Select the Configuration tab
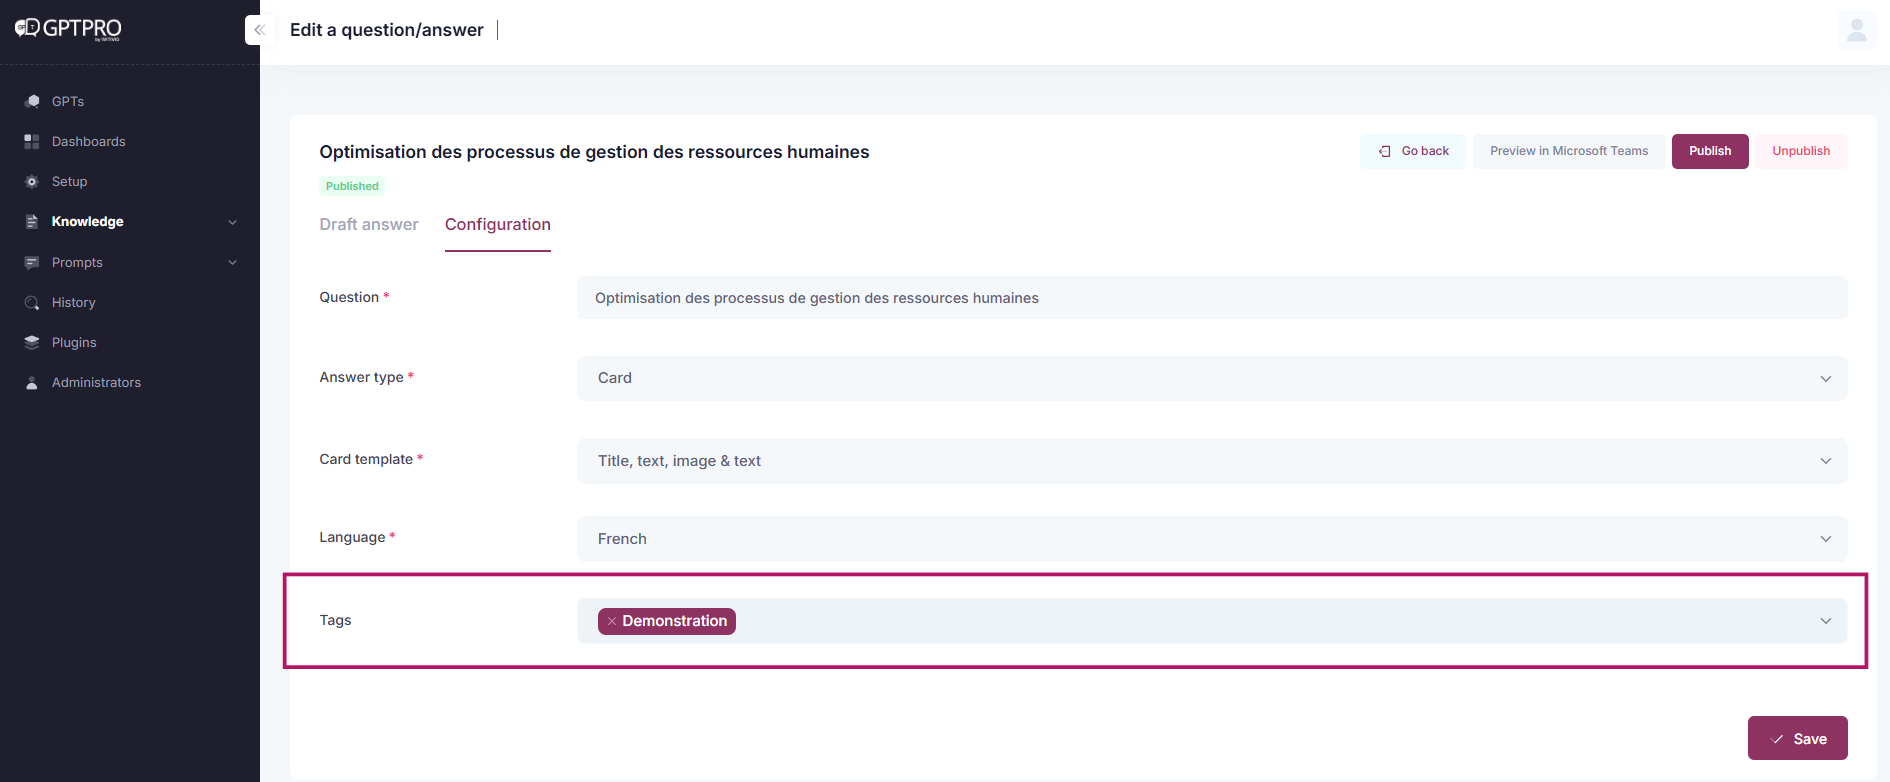The width and height of the screenshot is (1890, 782). click(x=498, y=224)
